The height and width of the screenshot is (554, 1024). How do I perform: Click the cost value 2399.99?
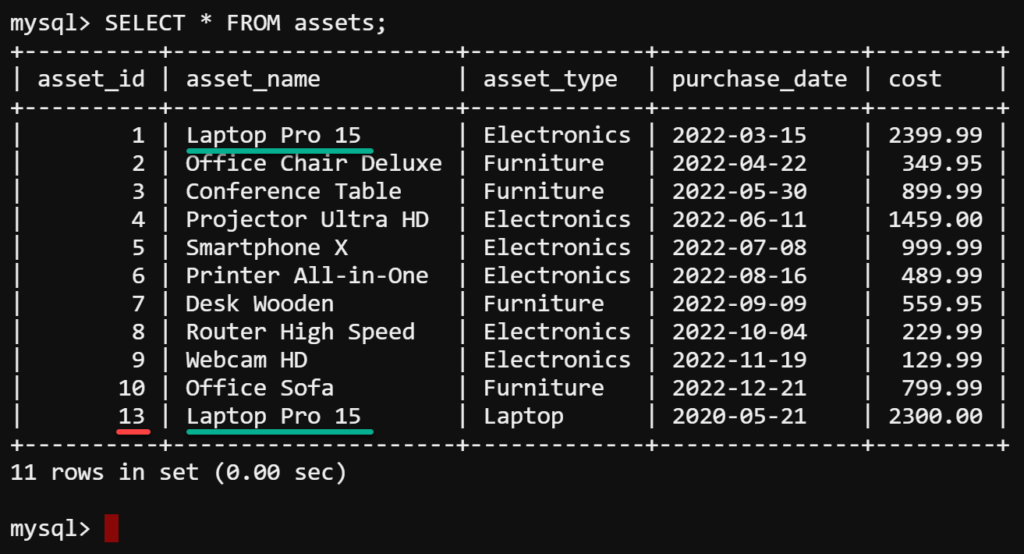coord(935,135)
